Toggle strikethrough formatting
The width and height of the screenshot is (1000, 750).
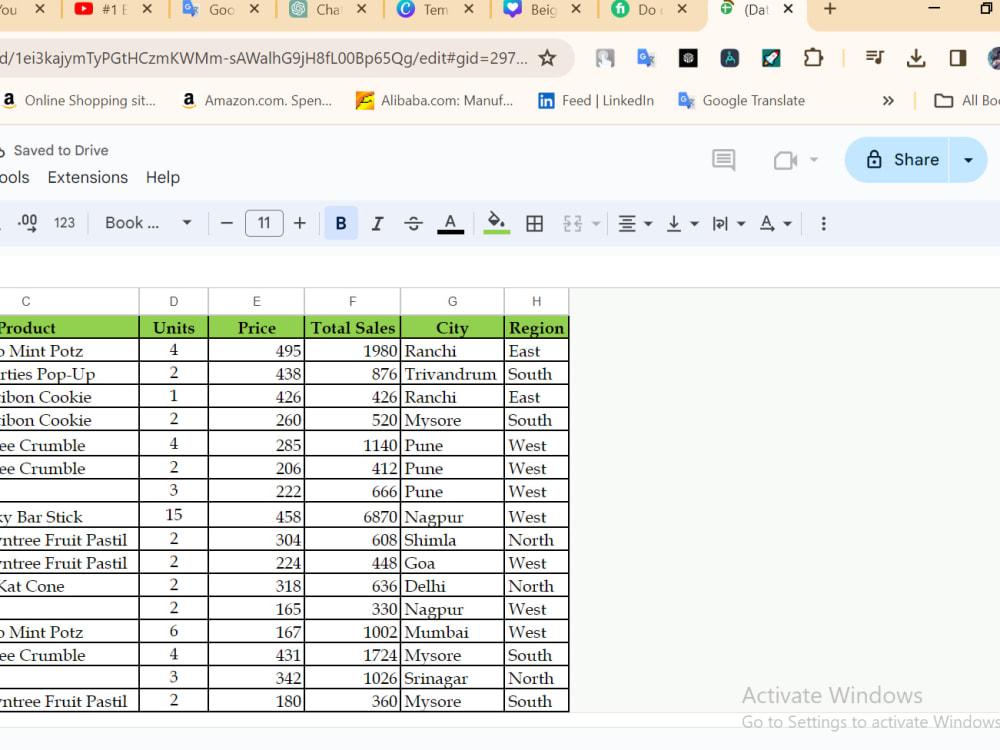click(413, 223)
